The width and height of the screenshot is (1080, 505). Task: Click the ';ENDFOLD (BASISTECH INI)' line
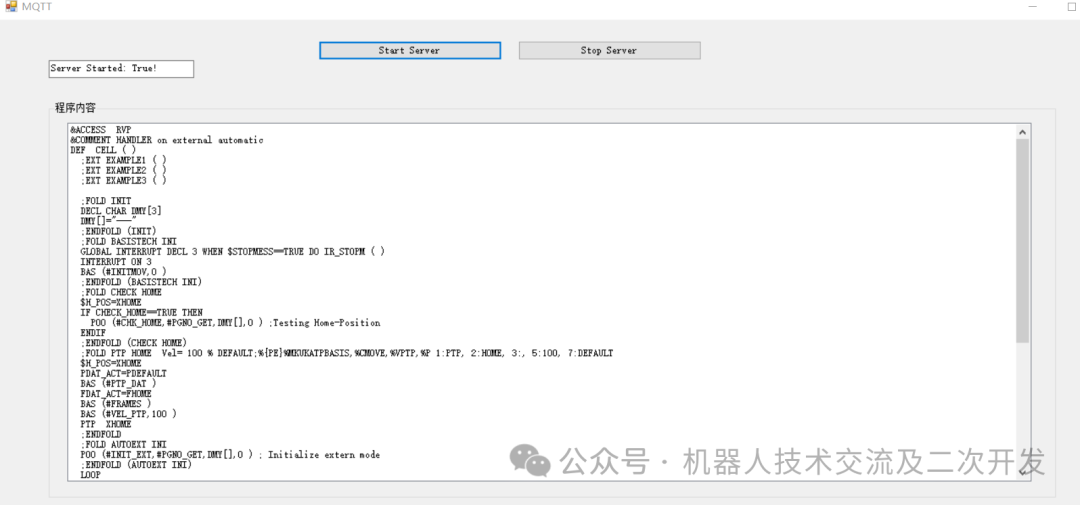point(141,282)
